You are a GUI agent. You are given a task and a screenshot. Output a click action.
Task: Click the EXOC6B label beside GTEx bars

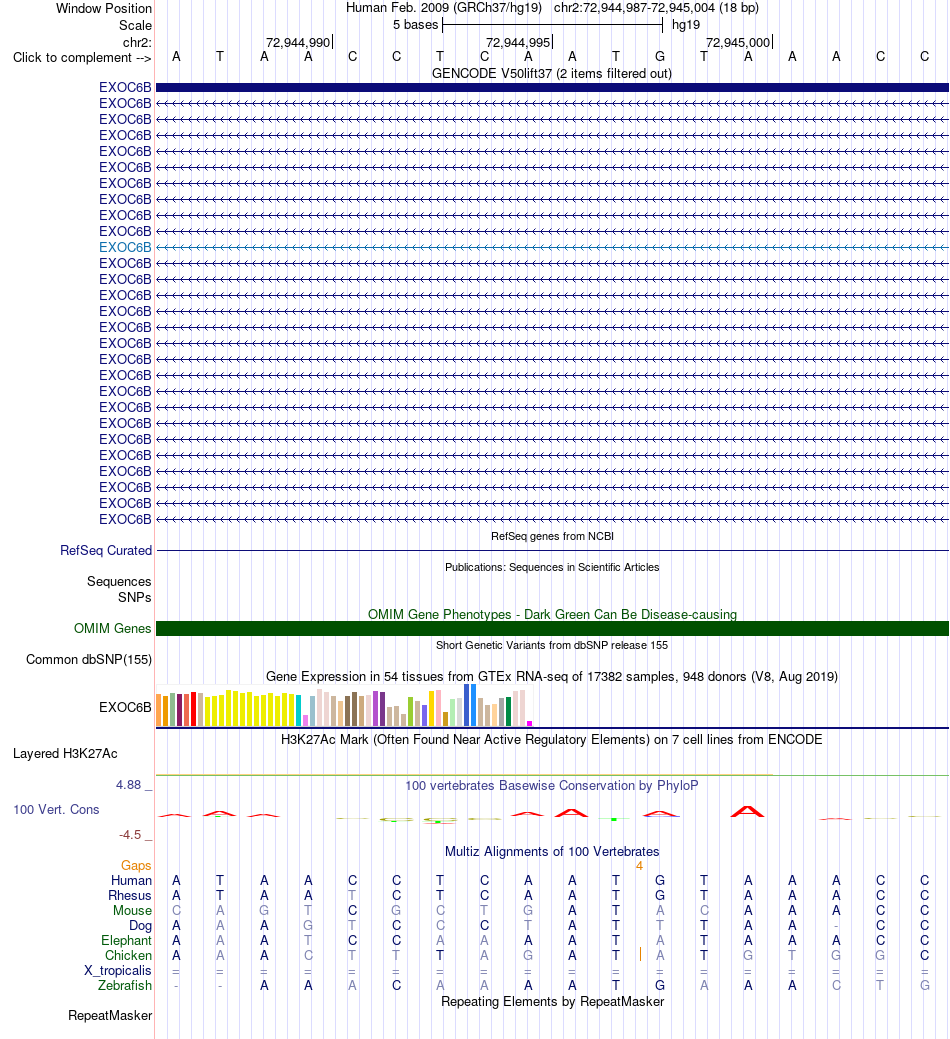[125, 707]
